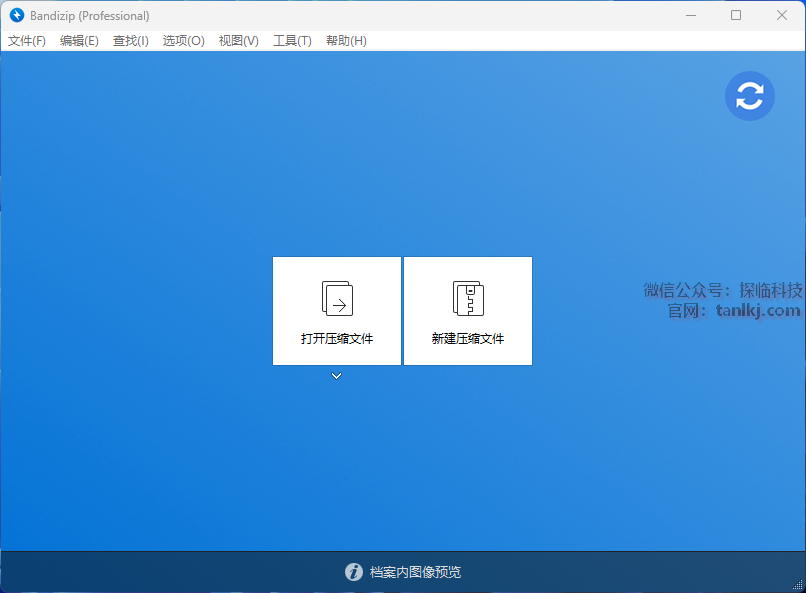Image resolution: width=806 pixels, height=593 pixels.
Task: Click the open archive folder-arrow icon
Action: pyautogui.click(x=337, y=298)
